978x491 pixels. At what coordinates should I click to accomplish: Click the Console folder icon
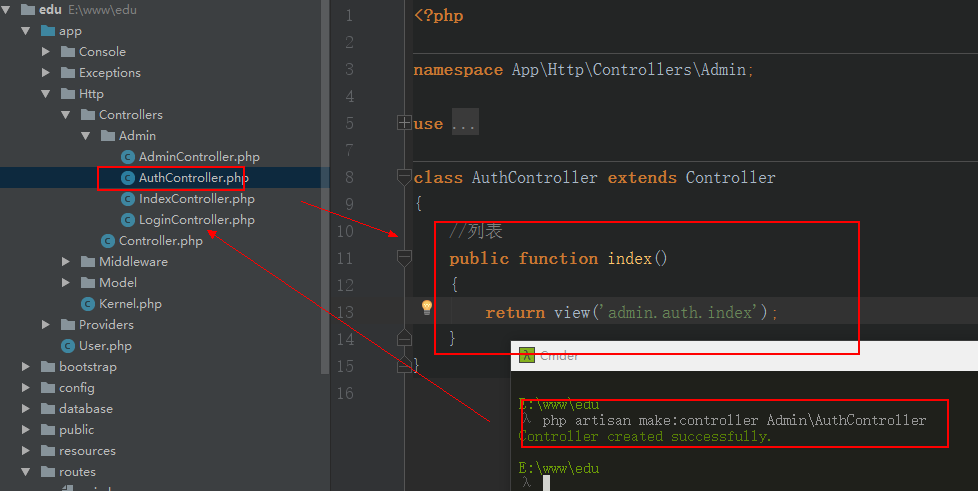pos(67,52)
